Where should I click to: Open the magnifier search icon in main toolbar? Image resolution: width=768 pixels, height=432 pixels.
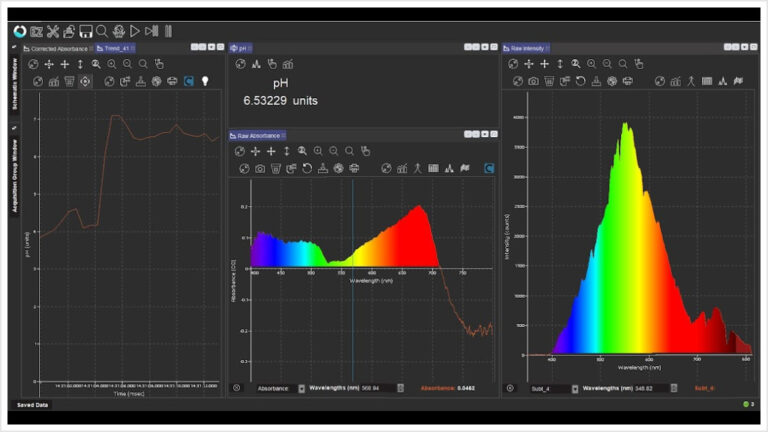pos(102,32)
